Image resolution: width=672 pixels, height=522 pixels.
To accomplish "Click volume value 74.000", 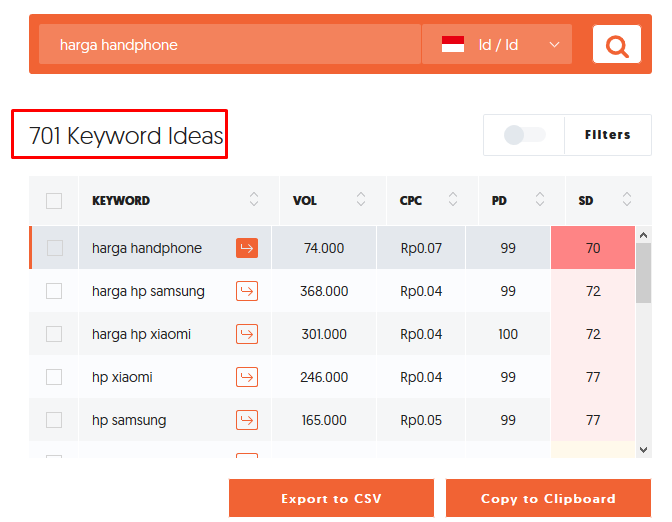I will [324, 248].
